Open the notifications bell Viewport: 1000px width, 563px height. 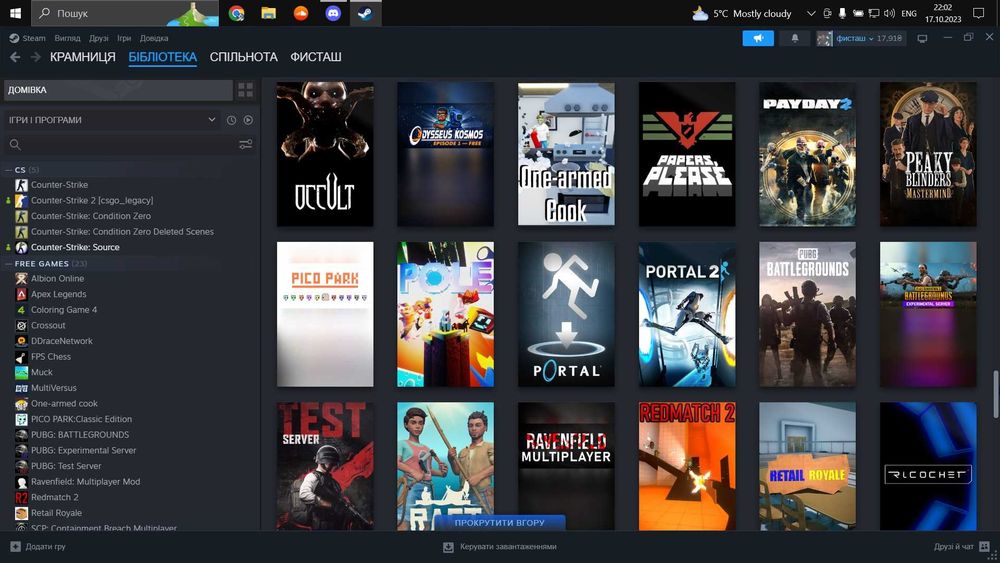795,38
